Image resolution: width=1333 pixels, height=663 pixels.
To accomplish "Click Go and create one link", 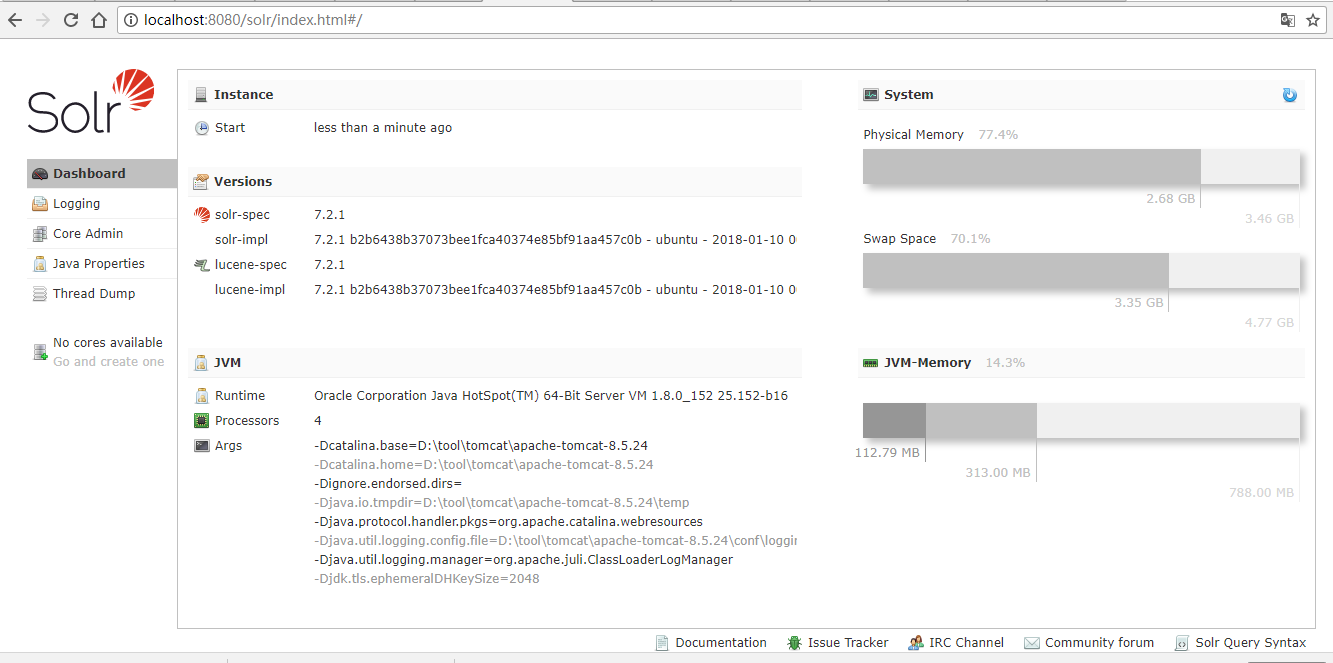I will coord(108,362).
